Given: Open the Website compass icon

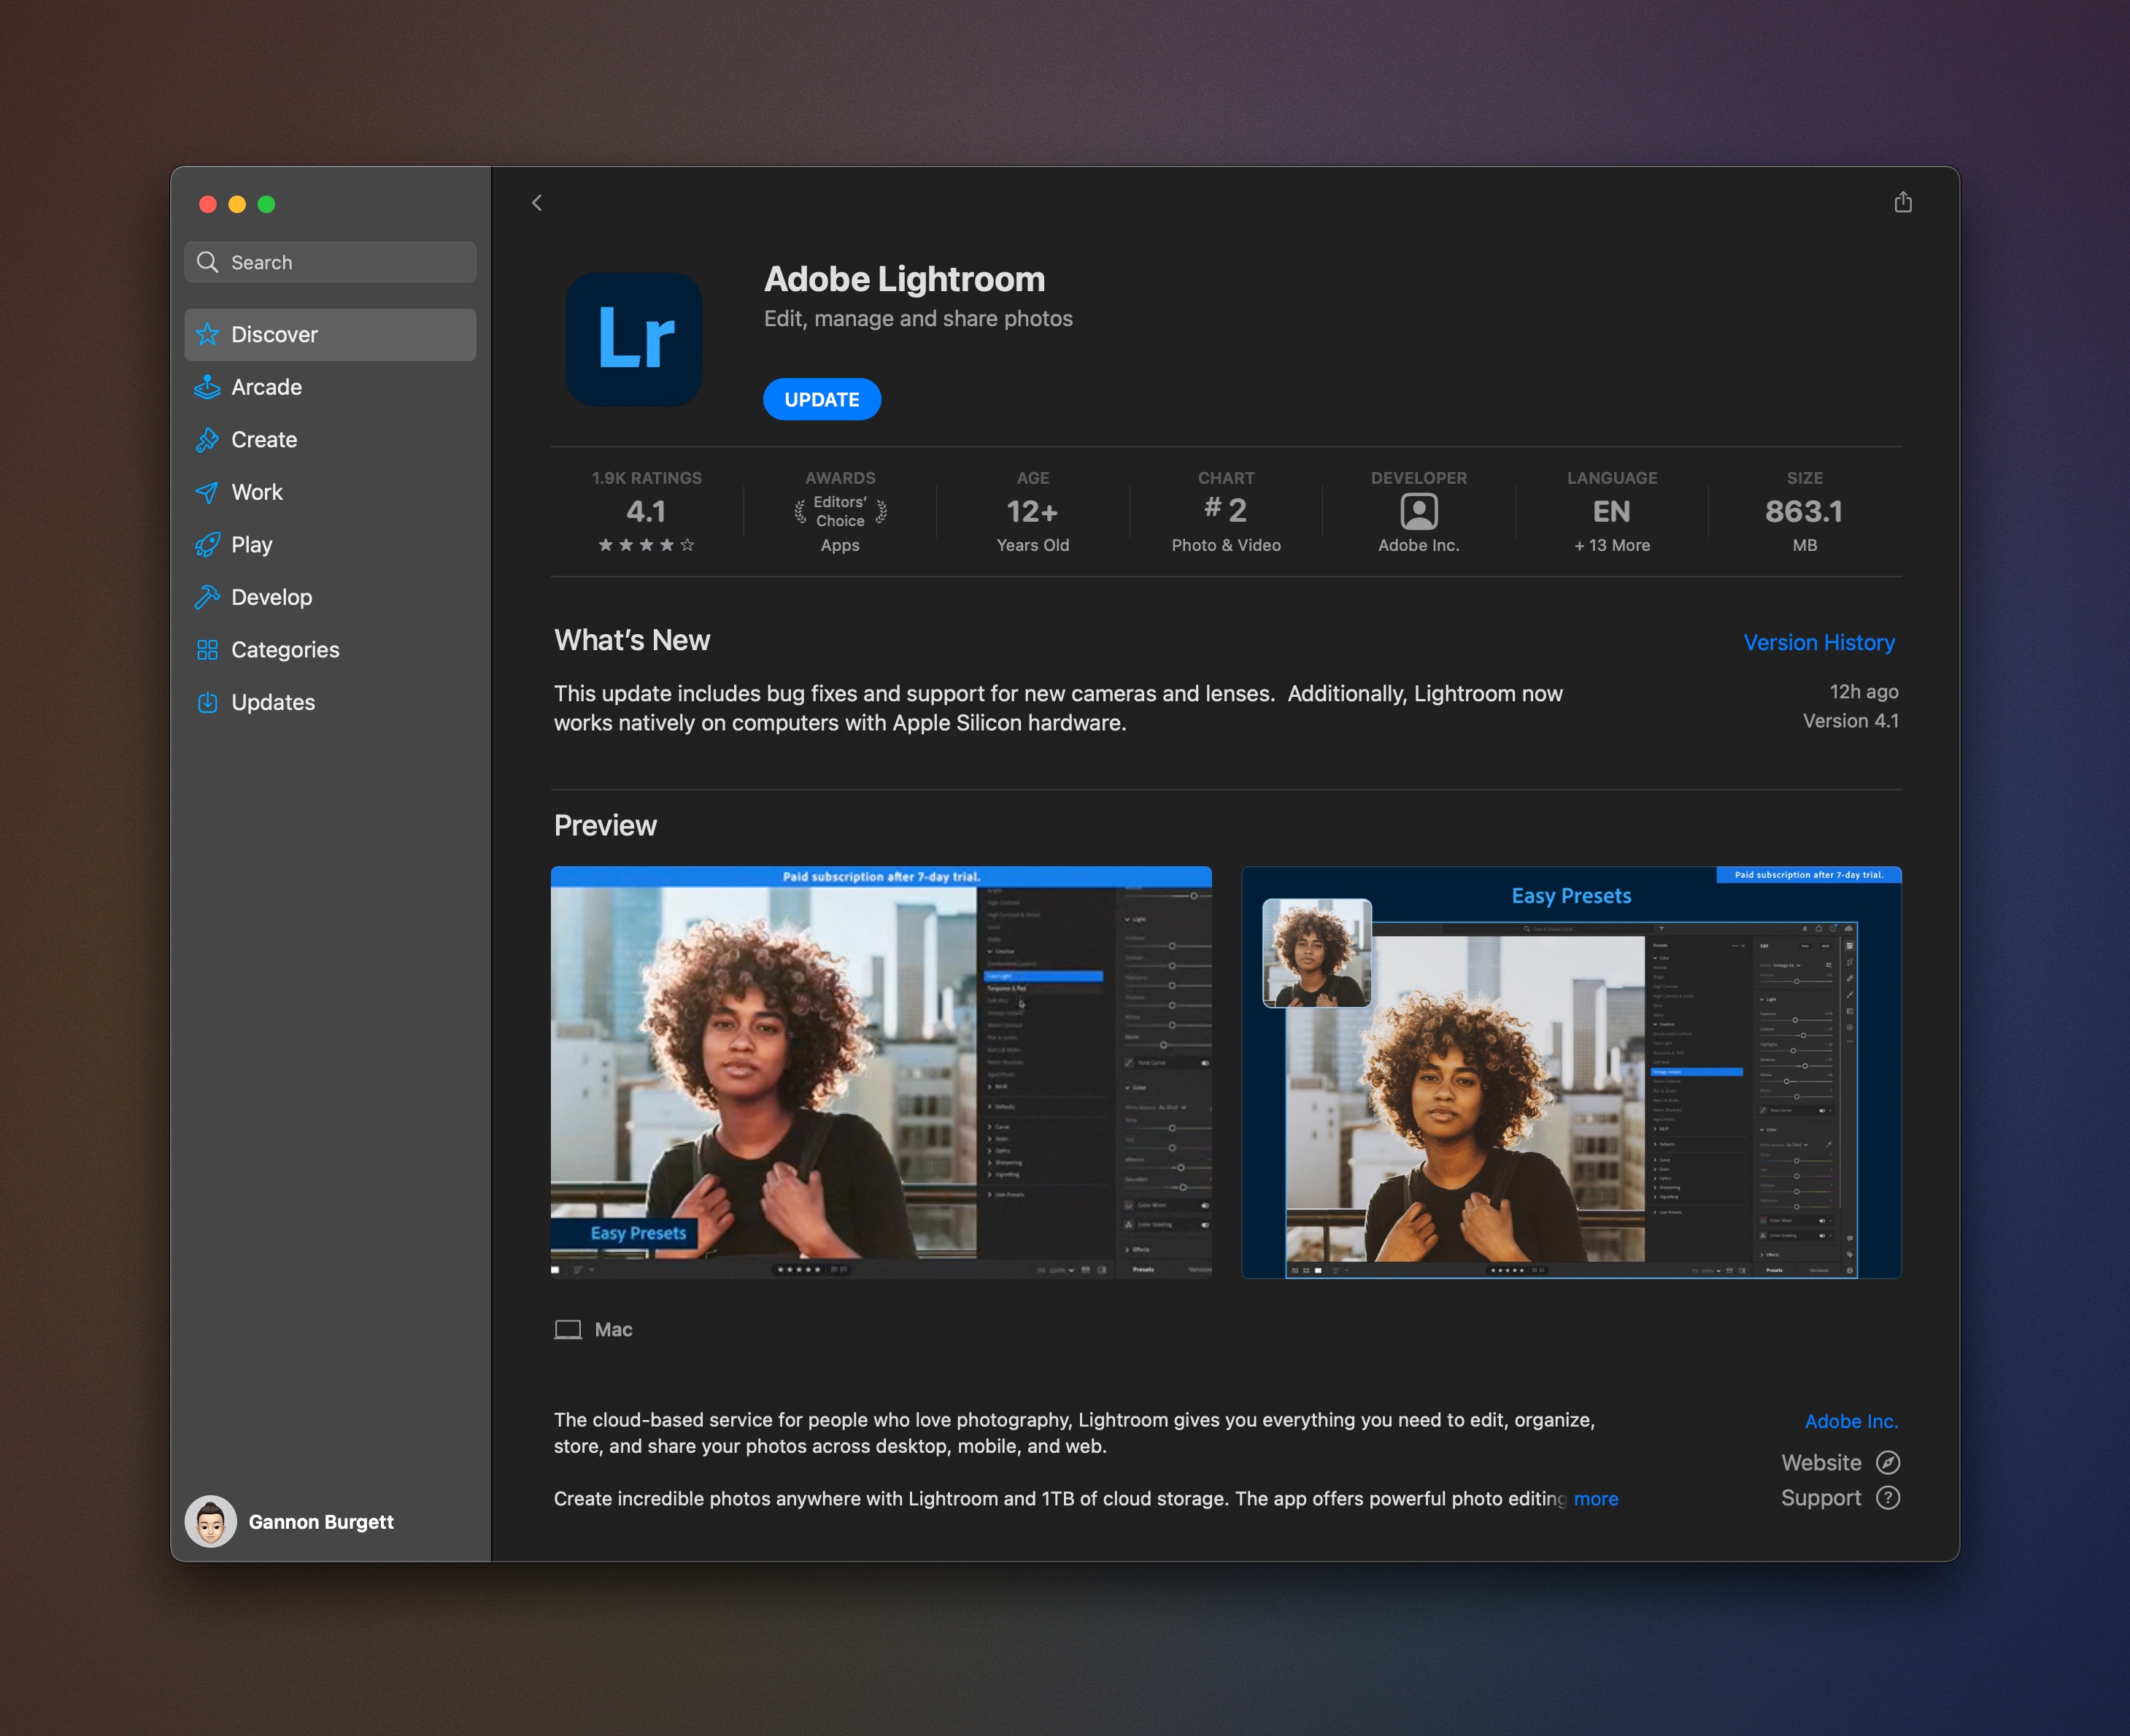Looking at the screenshot, I should point(1888,1462).
